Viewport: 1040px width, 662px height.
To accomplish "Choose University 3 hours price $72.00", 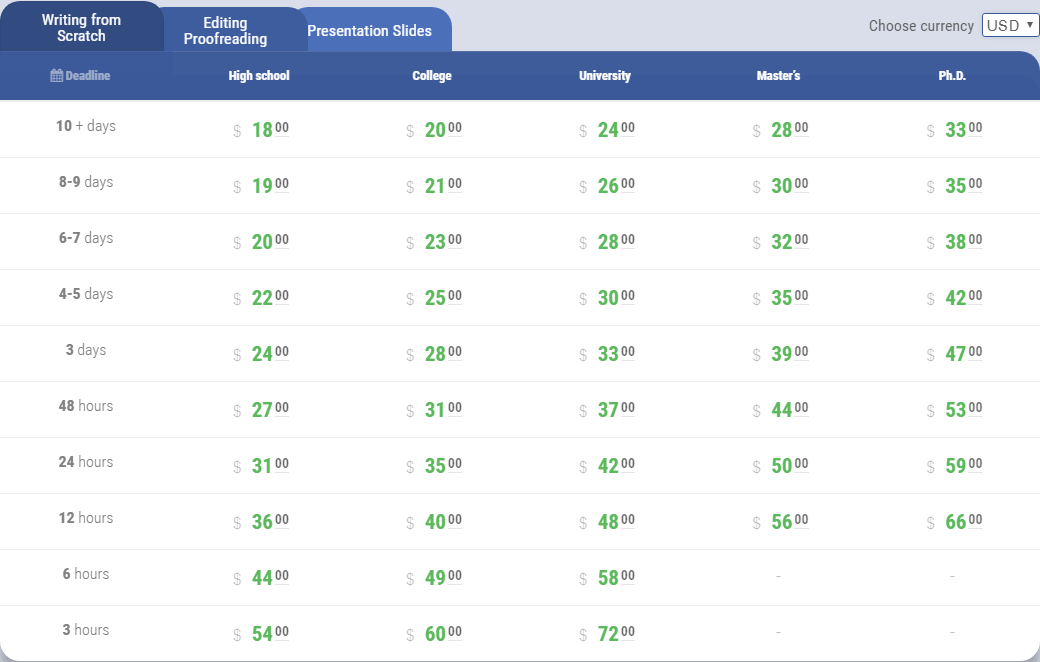I will pyautogui.click(x=608, y=633).
